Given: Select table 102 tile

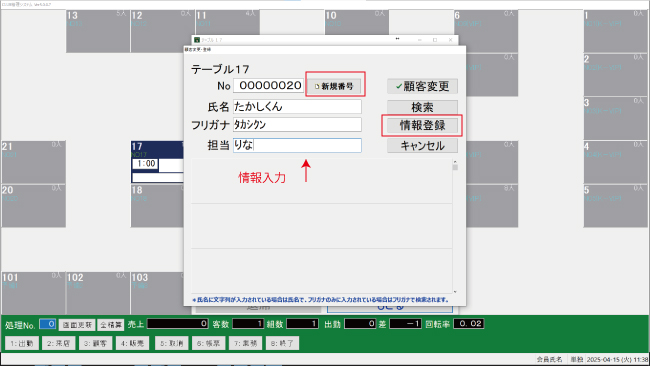Looking at the screenshot, I should coord(98,293).
